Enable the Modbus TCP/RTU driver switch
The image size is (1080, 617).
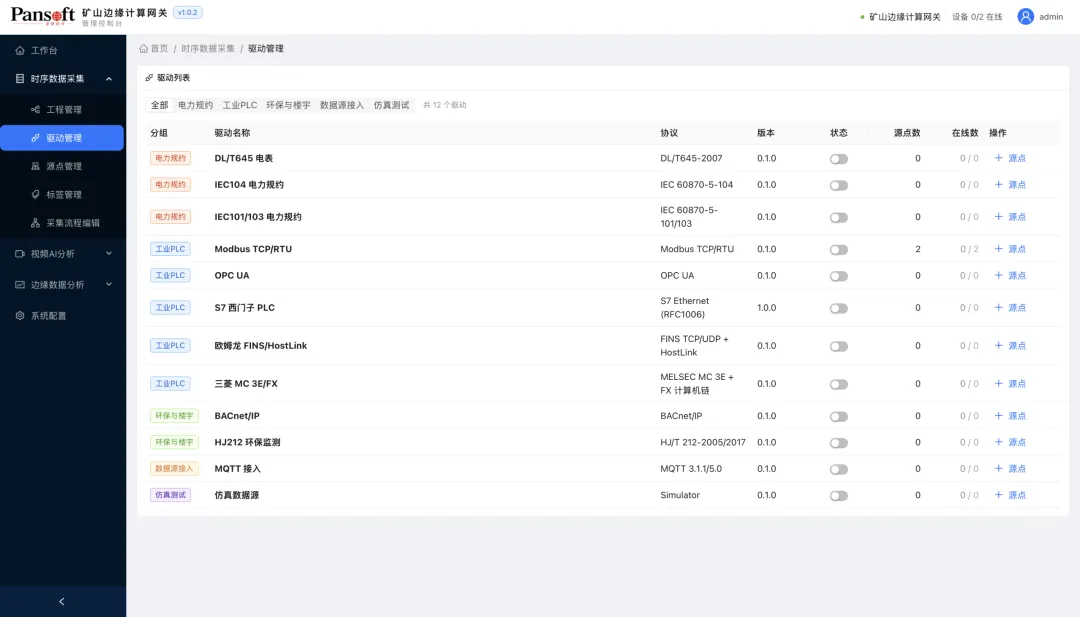tap(838, 250)
